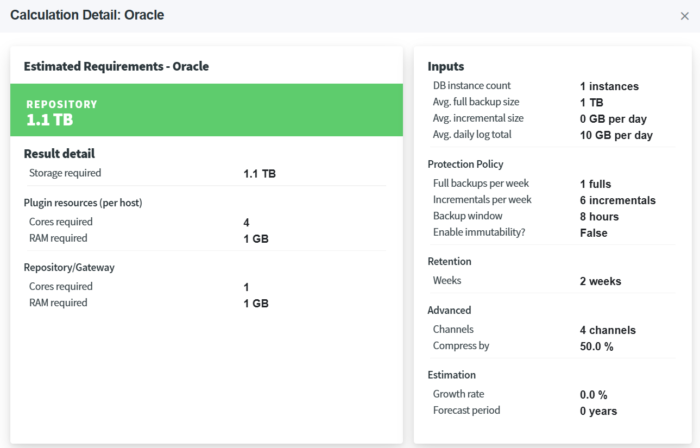Select the Forecast period 0 years value
This screenshot has width=700, height=448.
598,411
